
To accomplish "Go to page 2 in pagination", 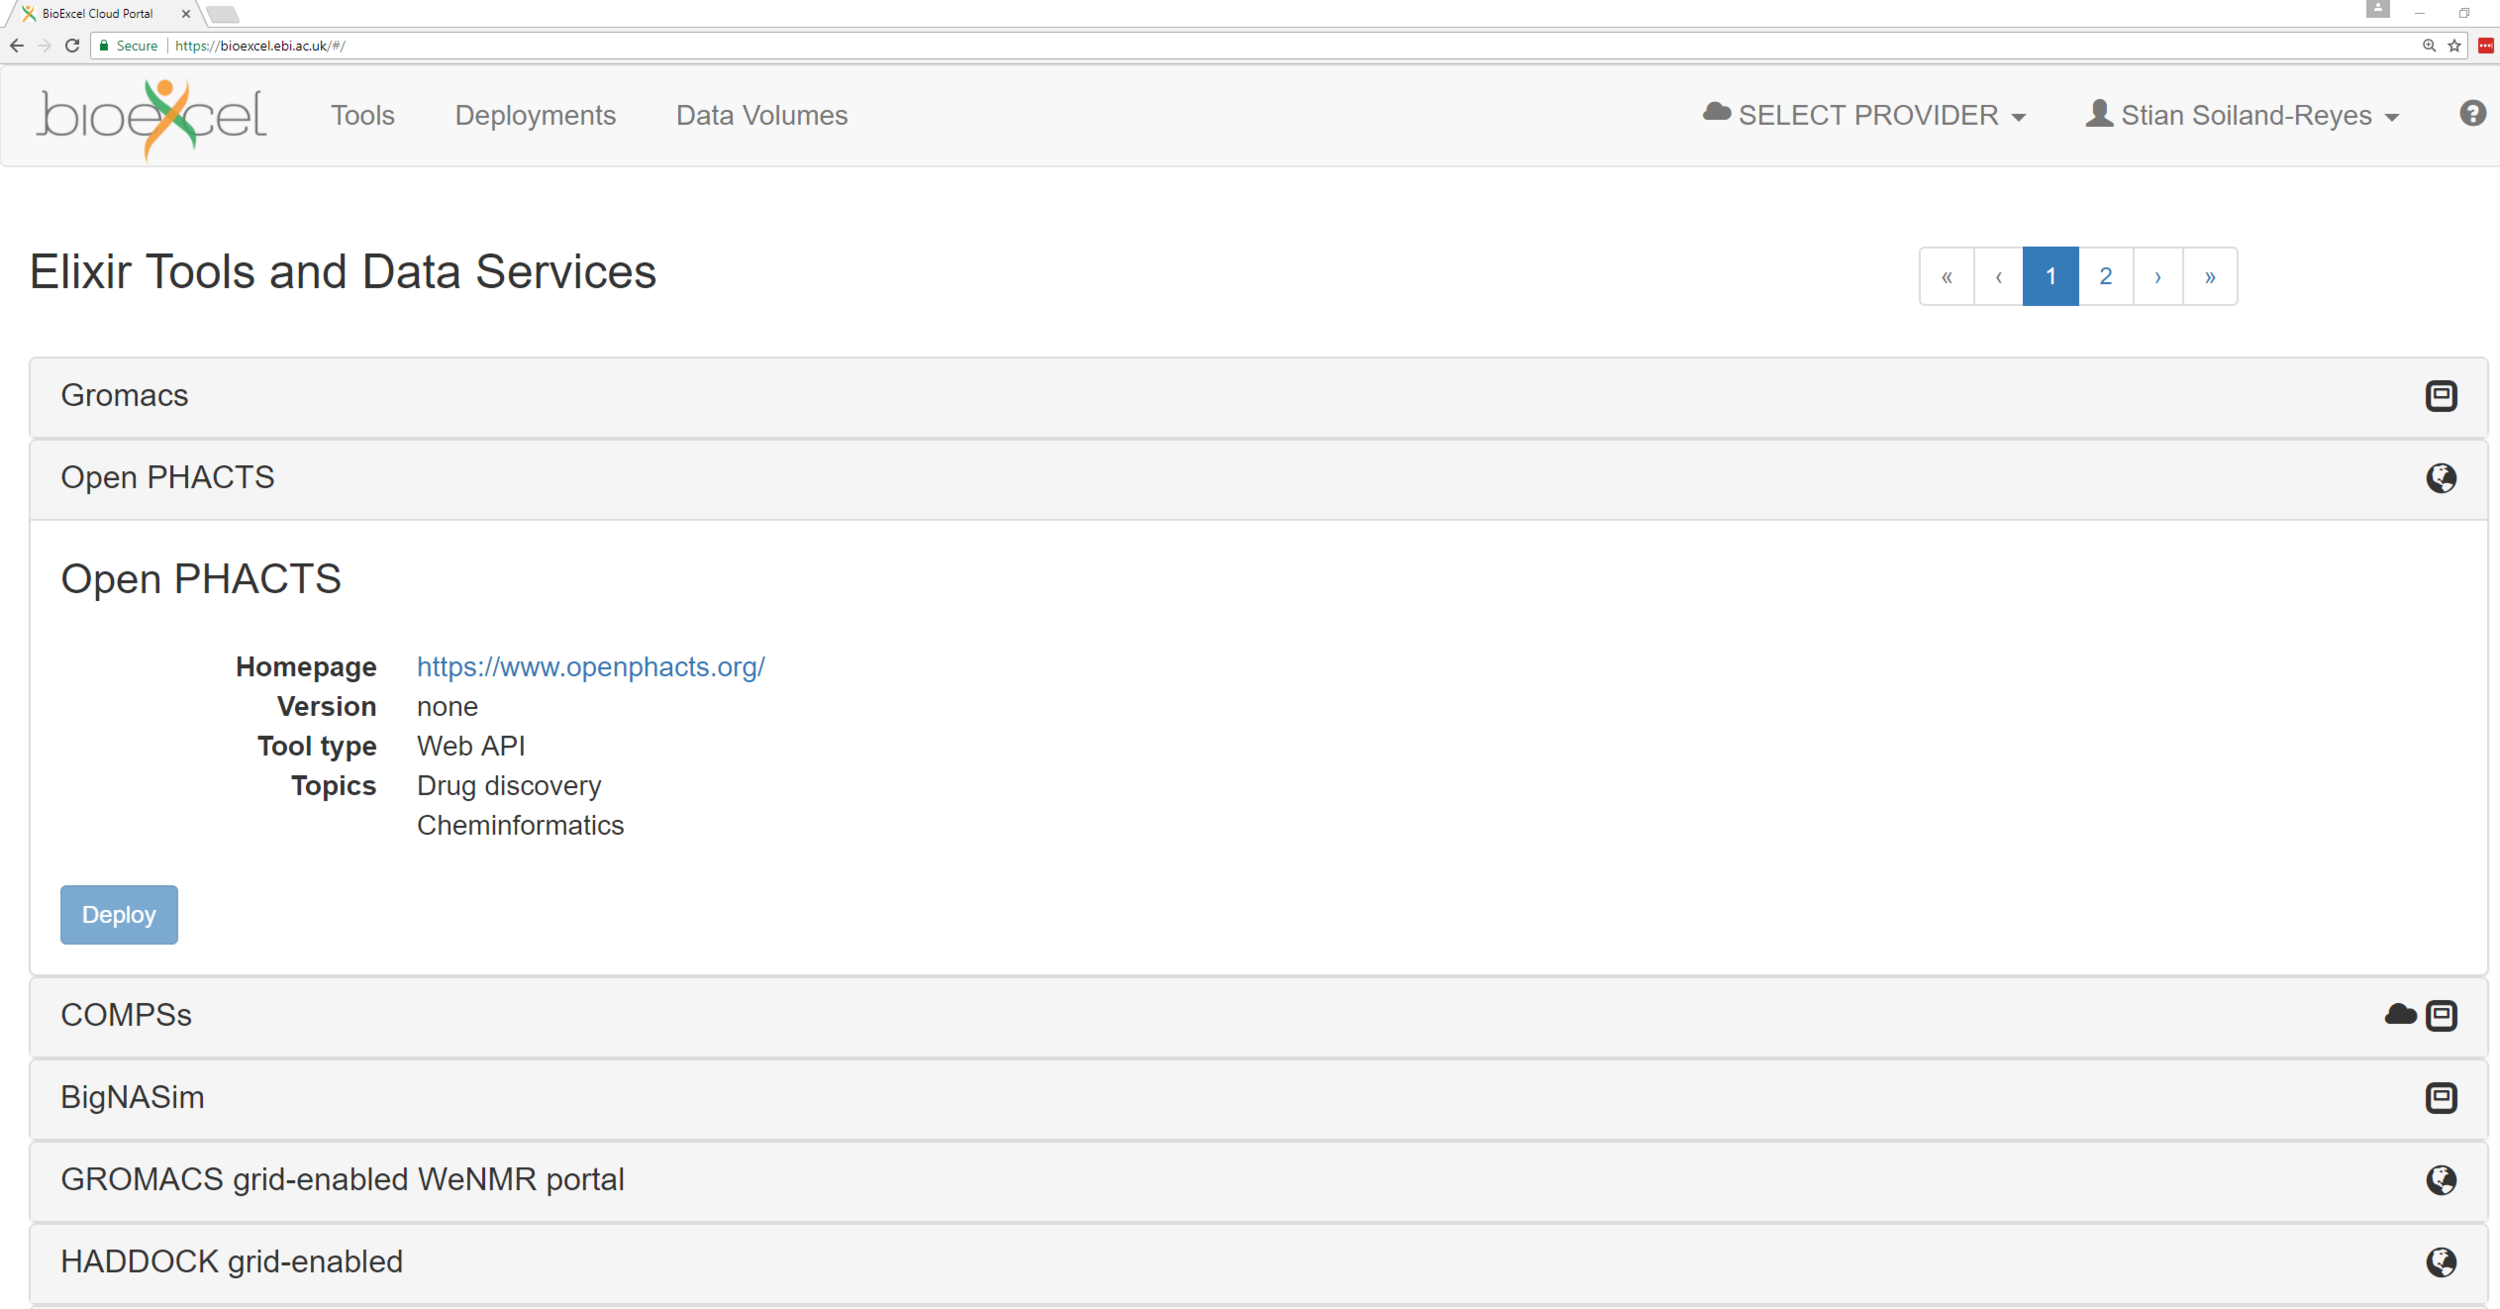I will coord(2105,277).
